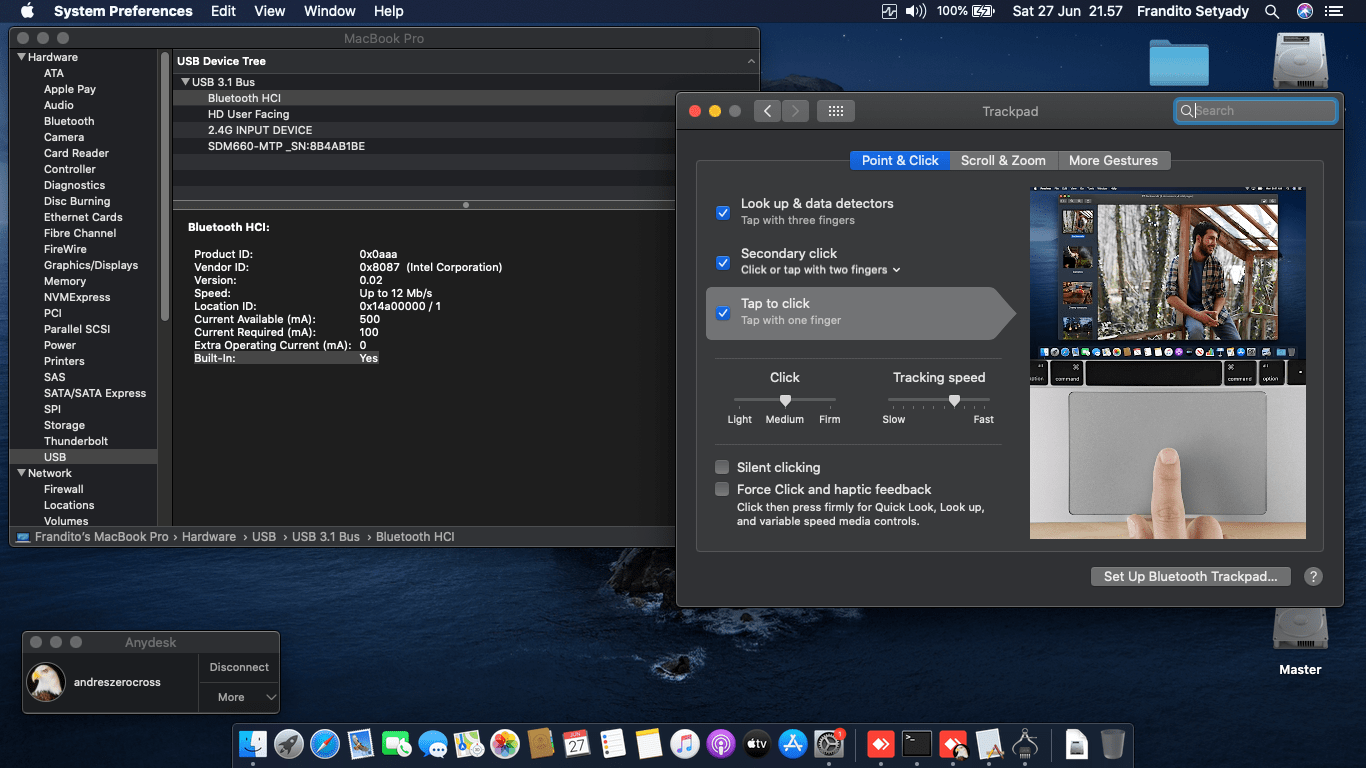Open Podcasts from the Dock
The height and width of the screenshot is (768, 1366).
721,744
